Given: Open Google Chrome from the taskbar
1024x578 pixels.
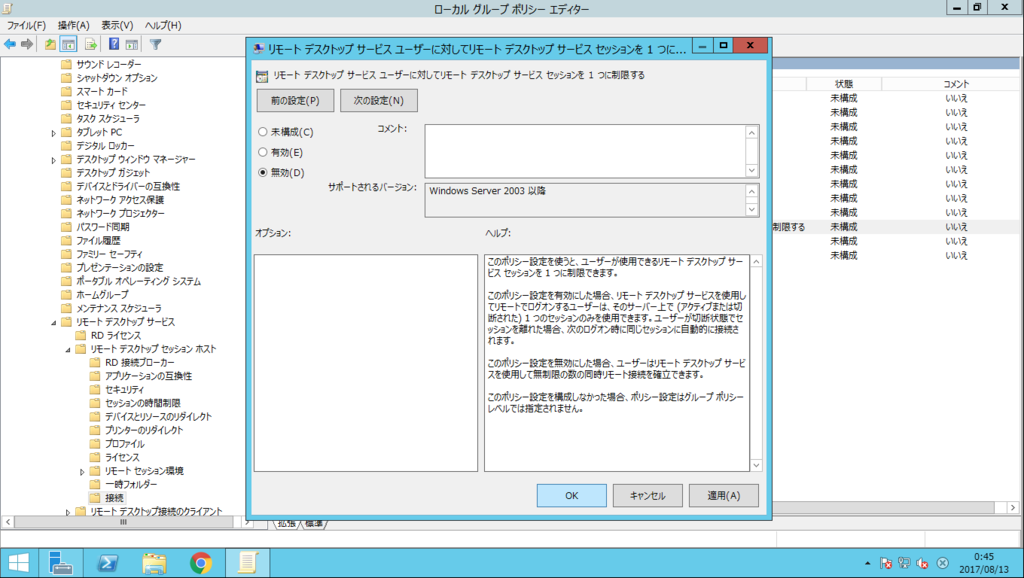Looking at the screenshot, I should [x=200, y=562].
